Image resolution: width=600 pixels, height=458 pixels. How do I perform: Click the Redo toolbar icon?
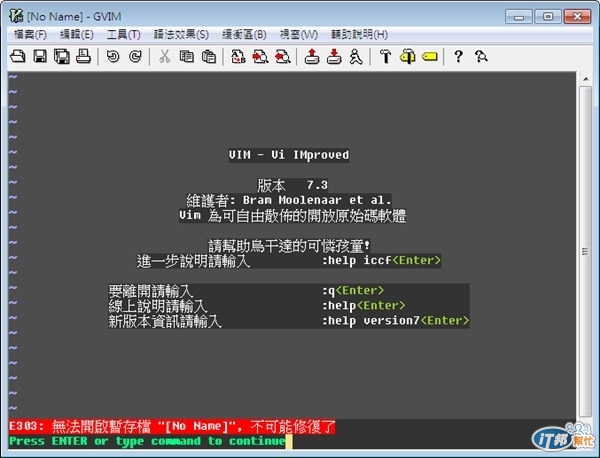pyautogui.click(x=135, y=57)
